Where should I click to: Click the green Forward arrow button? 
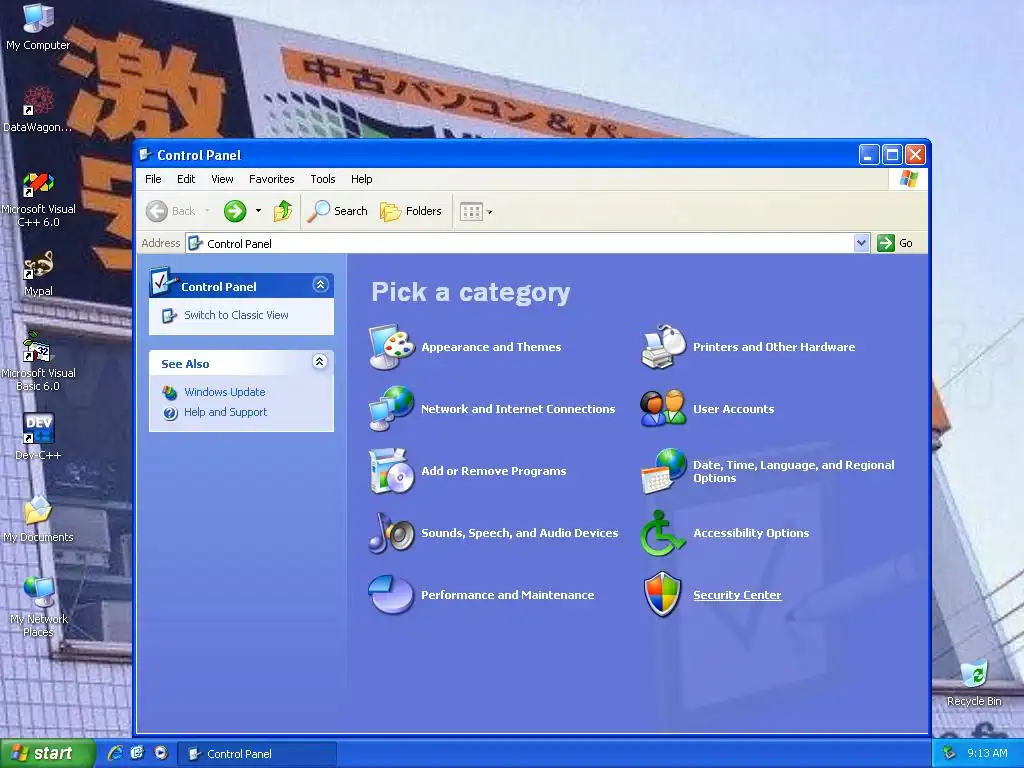[235, 211]
